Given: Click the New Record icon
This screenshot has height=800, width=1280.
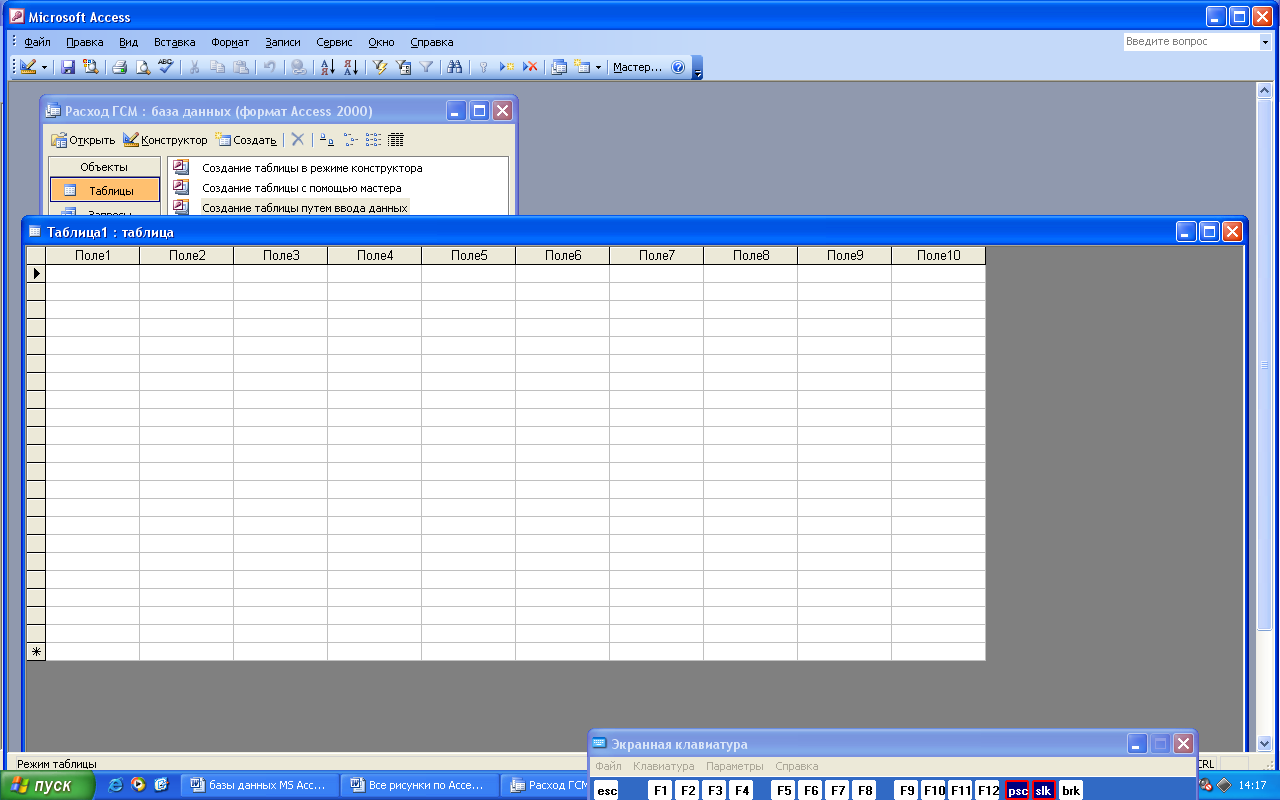Looking at the screenshot, I should click(x=507, y=67).
